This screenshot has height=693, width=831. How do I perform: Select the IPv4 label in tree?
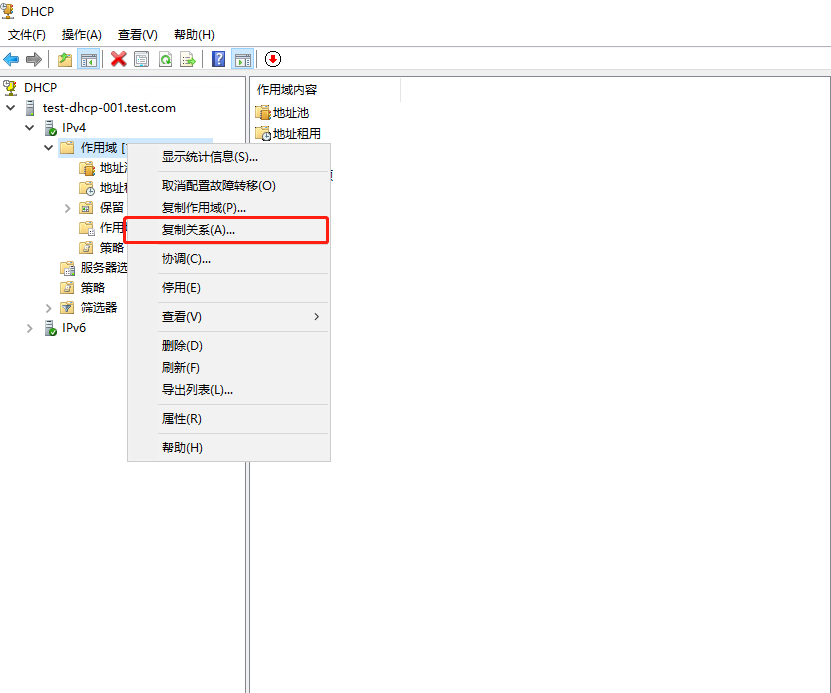pos(74,128)
